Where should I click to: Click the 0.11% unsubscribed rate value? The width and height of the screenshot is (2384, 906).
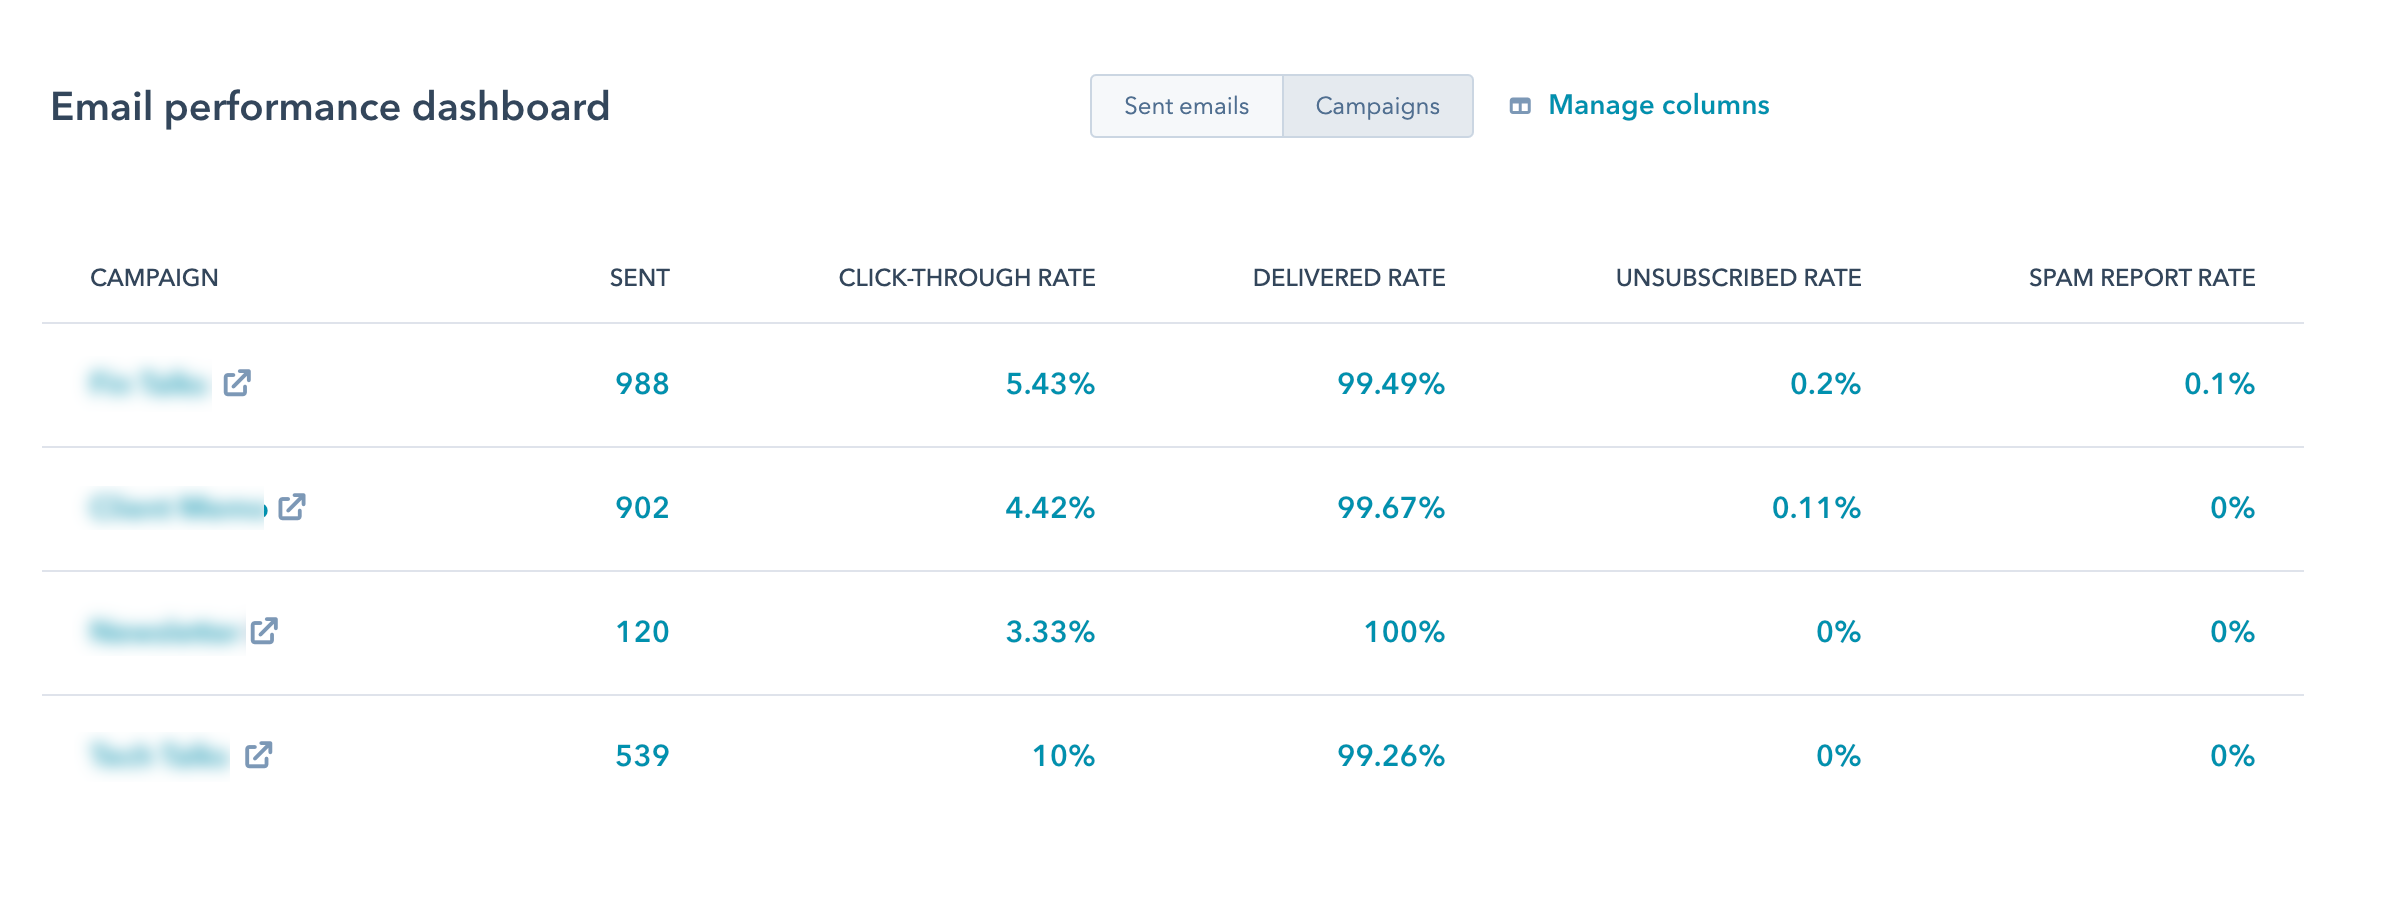[x=1816, y=508]
